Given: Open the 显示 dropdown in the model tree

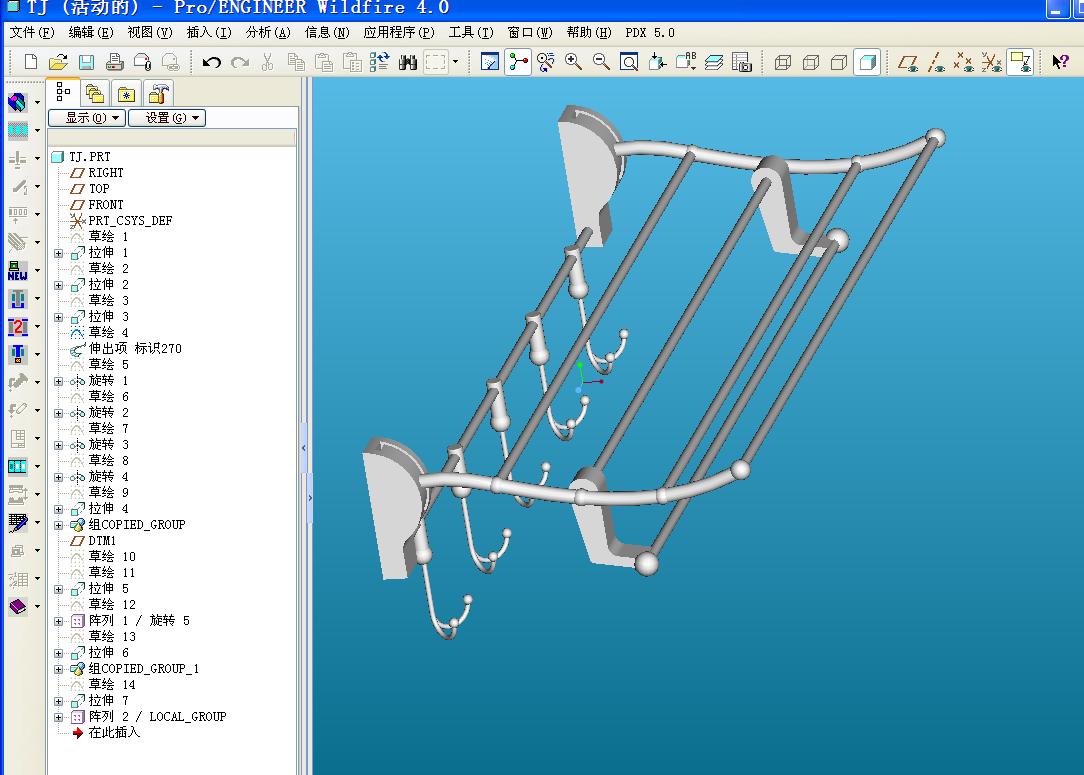Looking at the screenshot, I should 87,118.
